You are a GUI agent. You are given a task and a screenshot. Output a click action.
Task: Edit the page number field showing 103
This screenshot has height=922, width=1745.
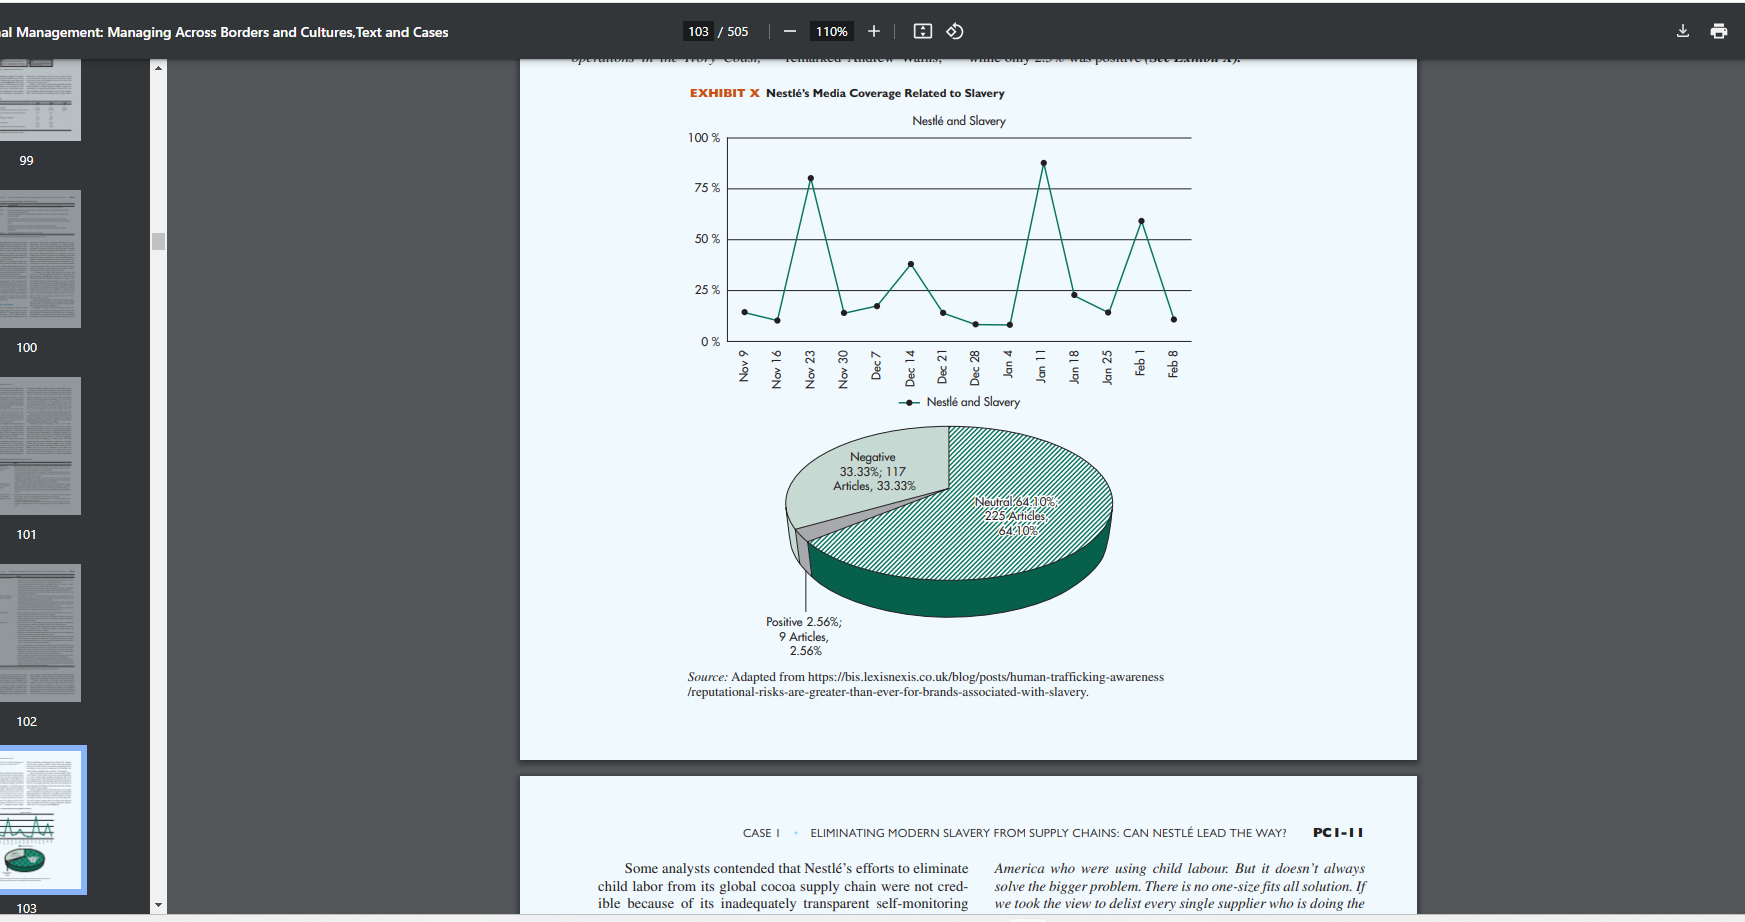click(x=698, y=31)
